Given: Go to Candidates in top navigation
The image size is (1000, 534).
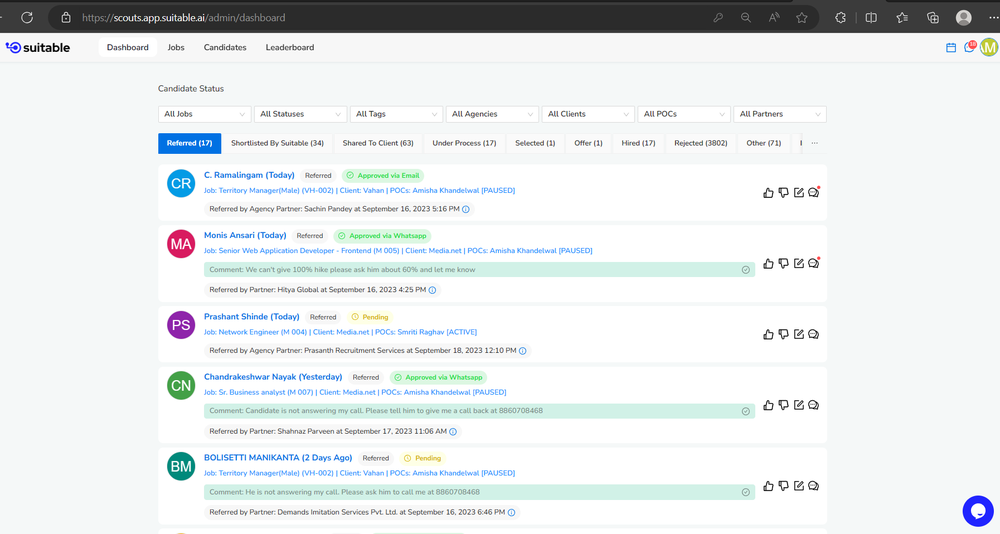Looking at the screenshot, I should click(225, 47).
